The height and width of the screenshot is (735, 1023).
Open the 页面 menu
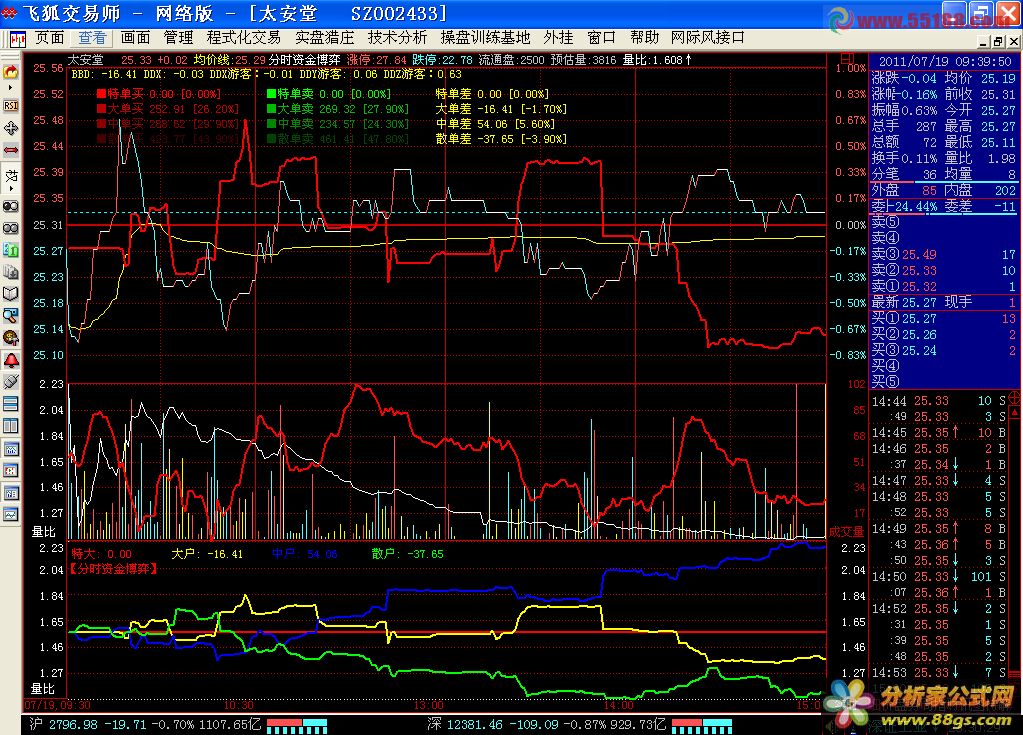(x=50, y=38)
